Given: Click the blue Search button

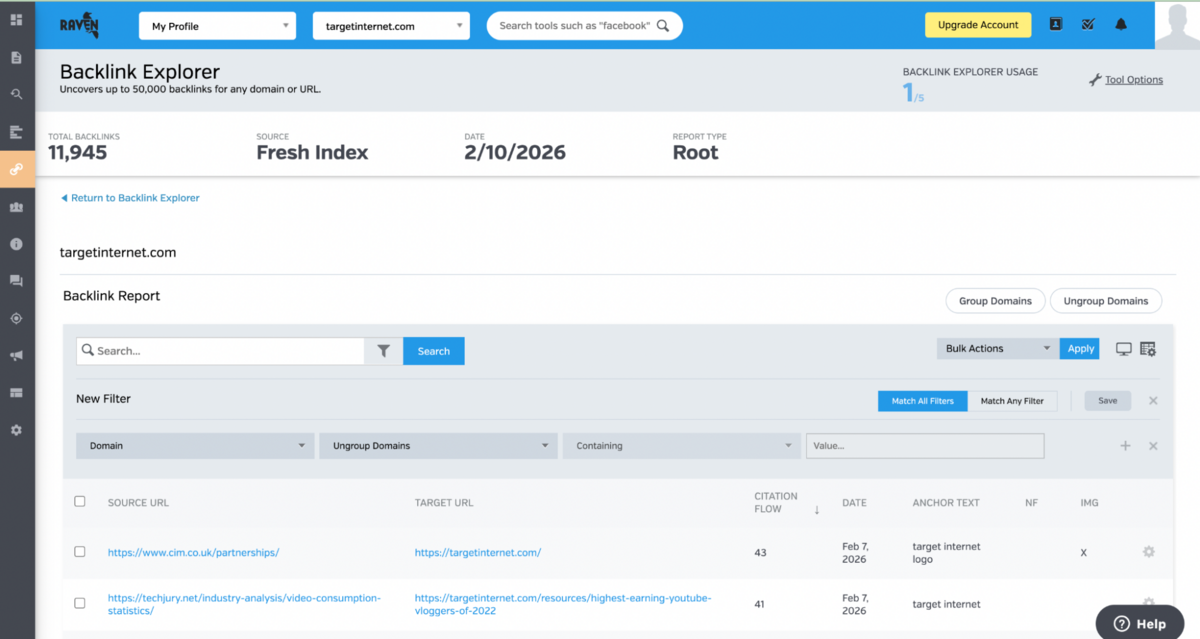Looking at the screenshot, I should point(434,351).
